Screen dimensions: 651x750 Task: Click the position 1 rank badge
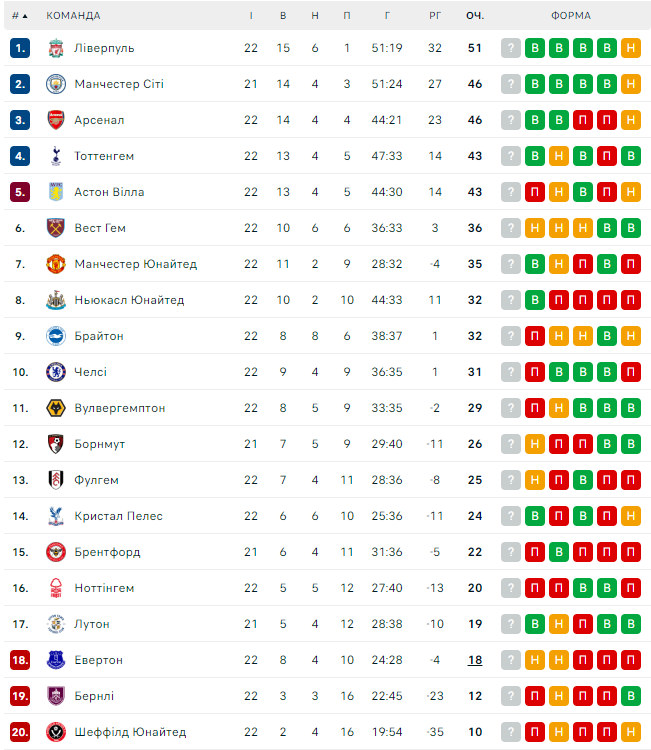coord(21,48)
